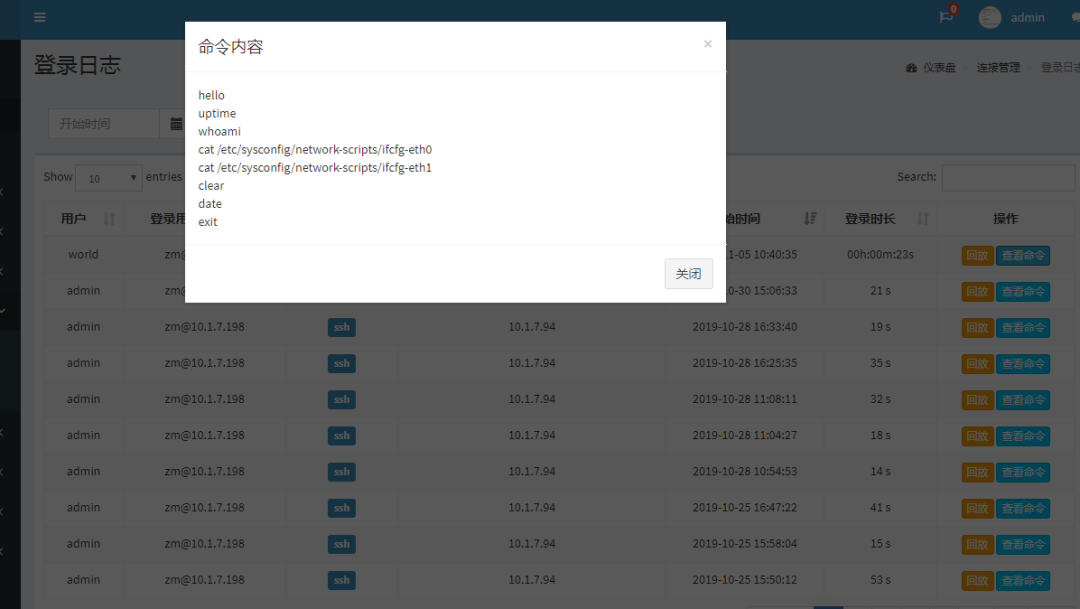
Task: Click 查看命令 for the 35 s row
Action: (1023, 364)
